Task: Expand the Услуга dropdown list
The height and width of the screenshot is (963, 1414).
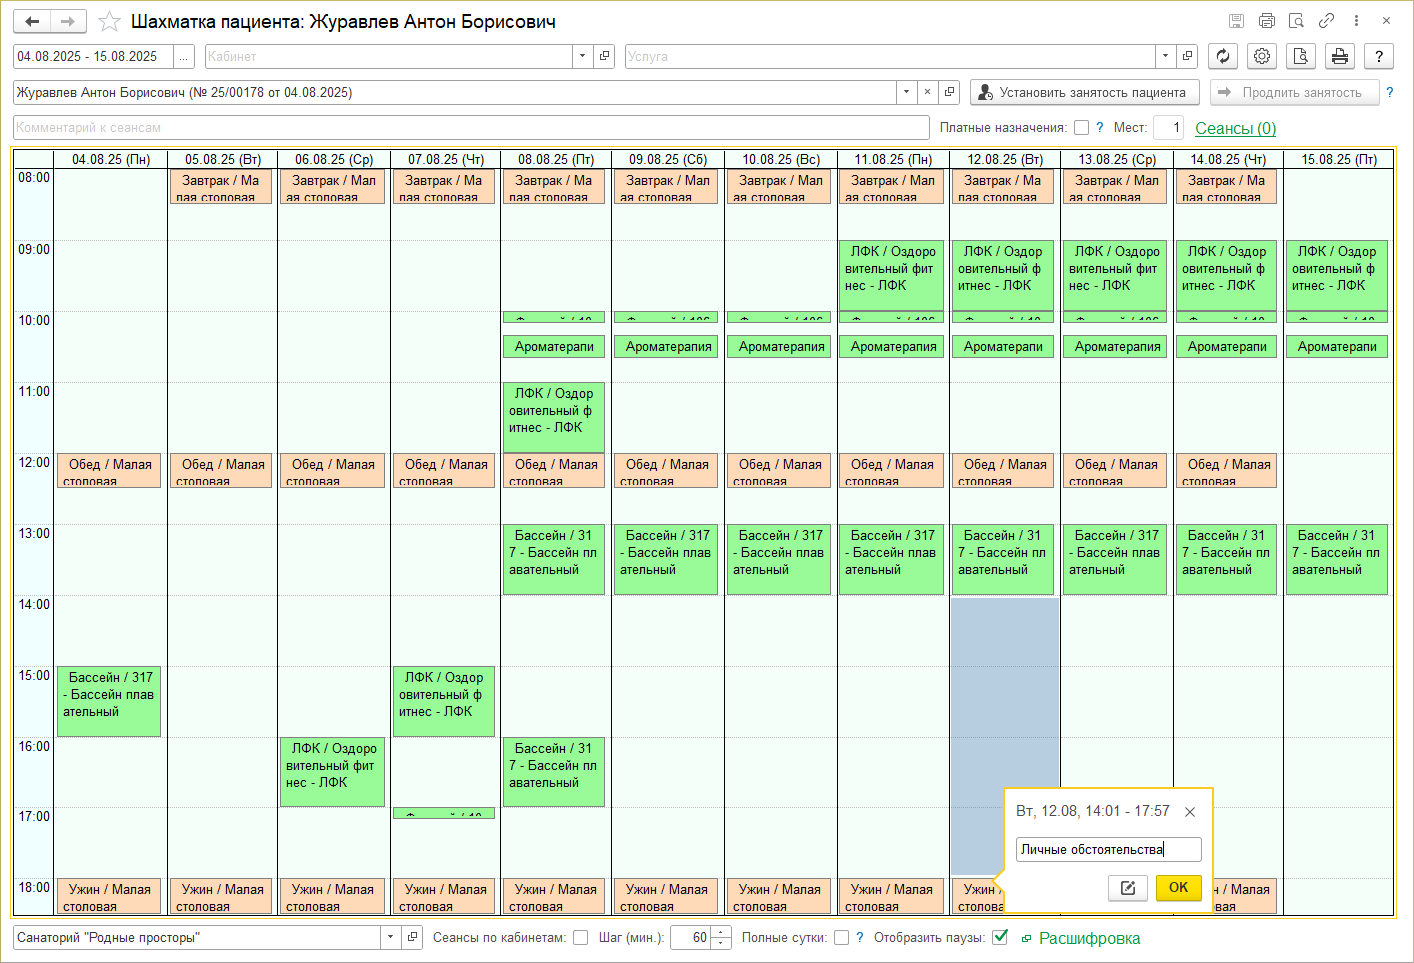Action: coord(1165,57)
